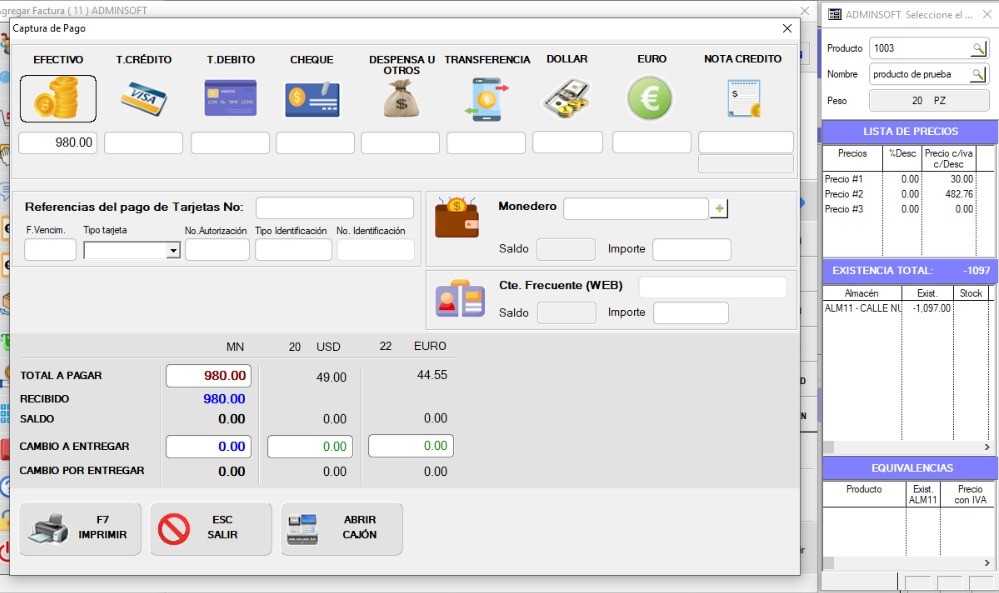Select the T.Debito purple card icon
Screen dimensions: 999x593
click(230, 99)
